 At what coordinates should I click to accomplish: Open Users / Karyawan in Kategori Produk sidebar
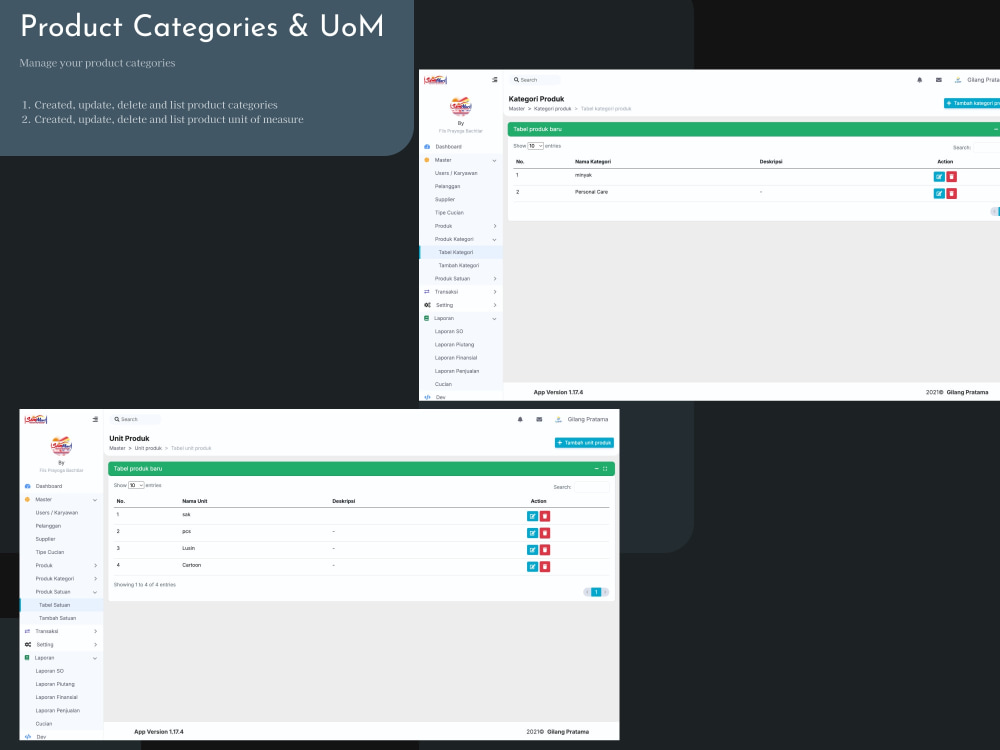click(x=460, y=173)
